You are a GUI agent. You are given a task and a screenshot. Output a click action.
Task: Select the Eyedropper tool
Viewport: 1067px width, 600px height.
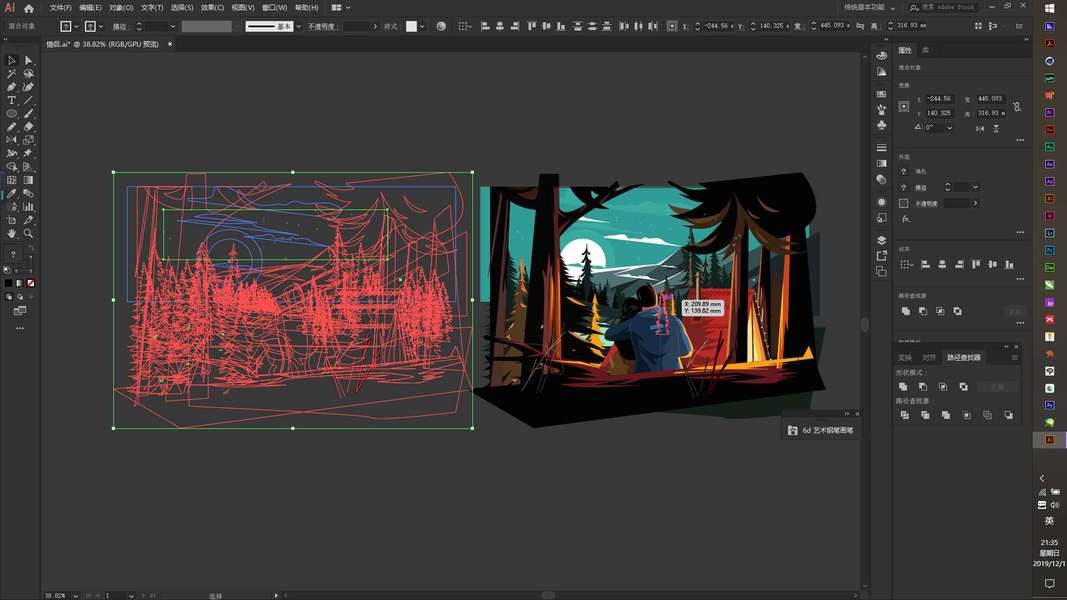12,193
